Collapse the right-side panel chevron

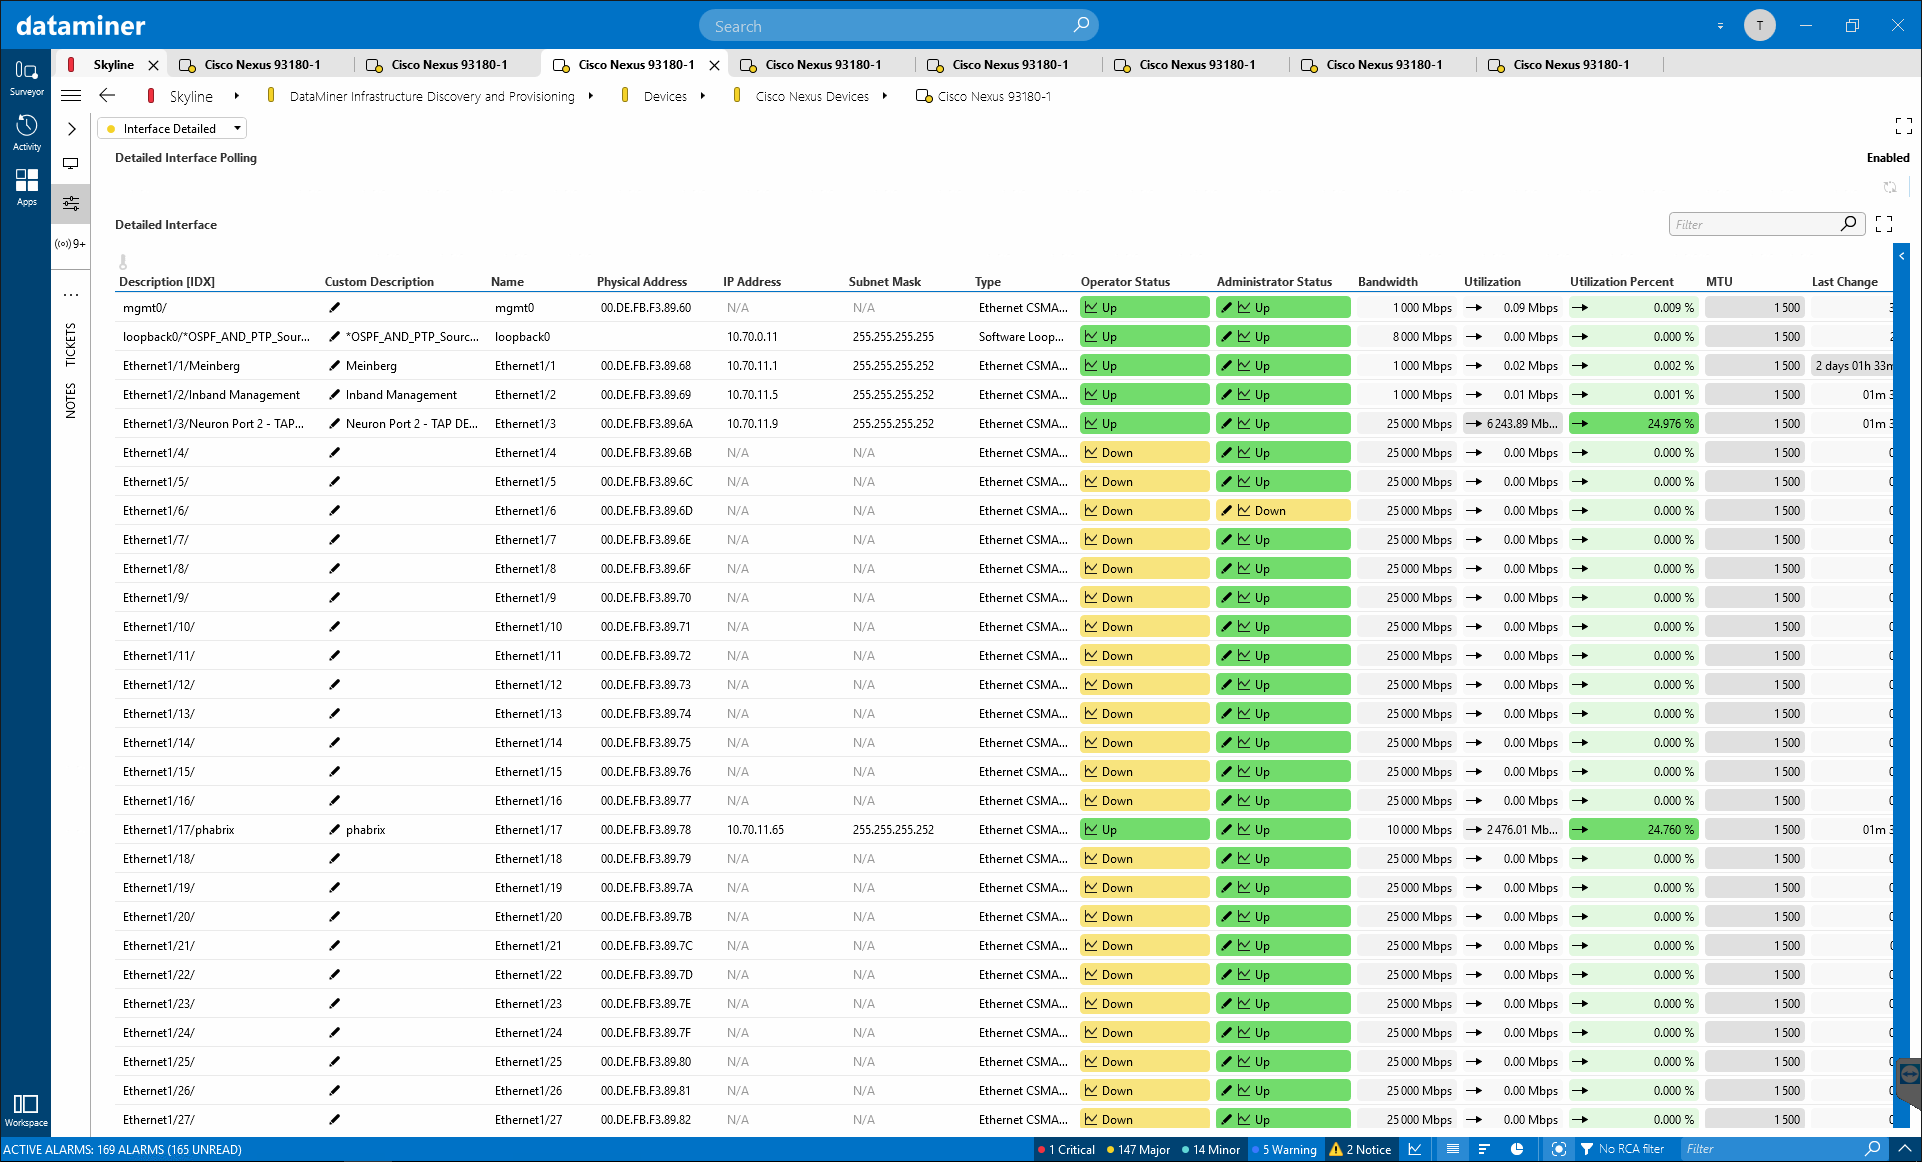[1901, 256]
